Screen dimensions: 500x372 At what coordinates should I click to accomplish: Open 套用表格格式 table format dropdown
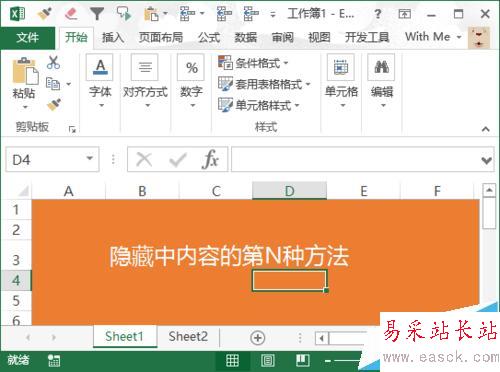pos(264,84)
